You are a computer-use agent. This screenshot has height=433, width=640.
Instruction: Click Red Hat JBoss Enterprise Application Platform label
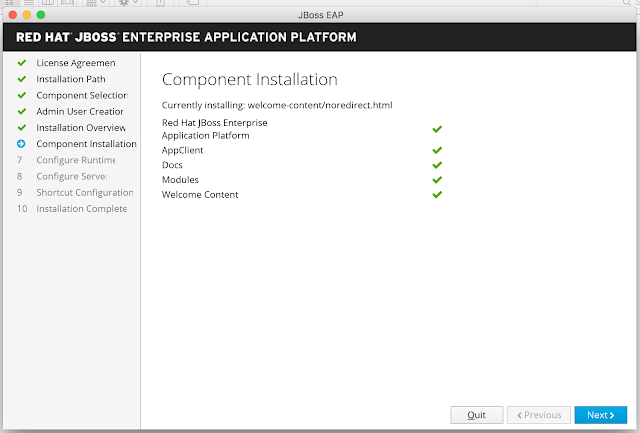(x=215, y=129)
